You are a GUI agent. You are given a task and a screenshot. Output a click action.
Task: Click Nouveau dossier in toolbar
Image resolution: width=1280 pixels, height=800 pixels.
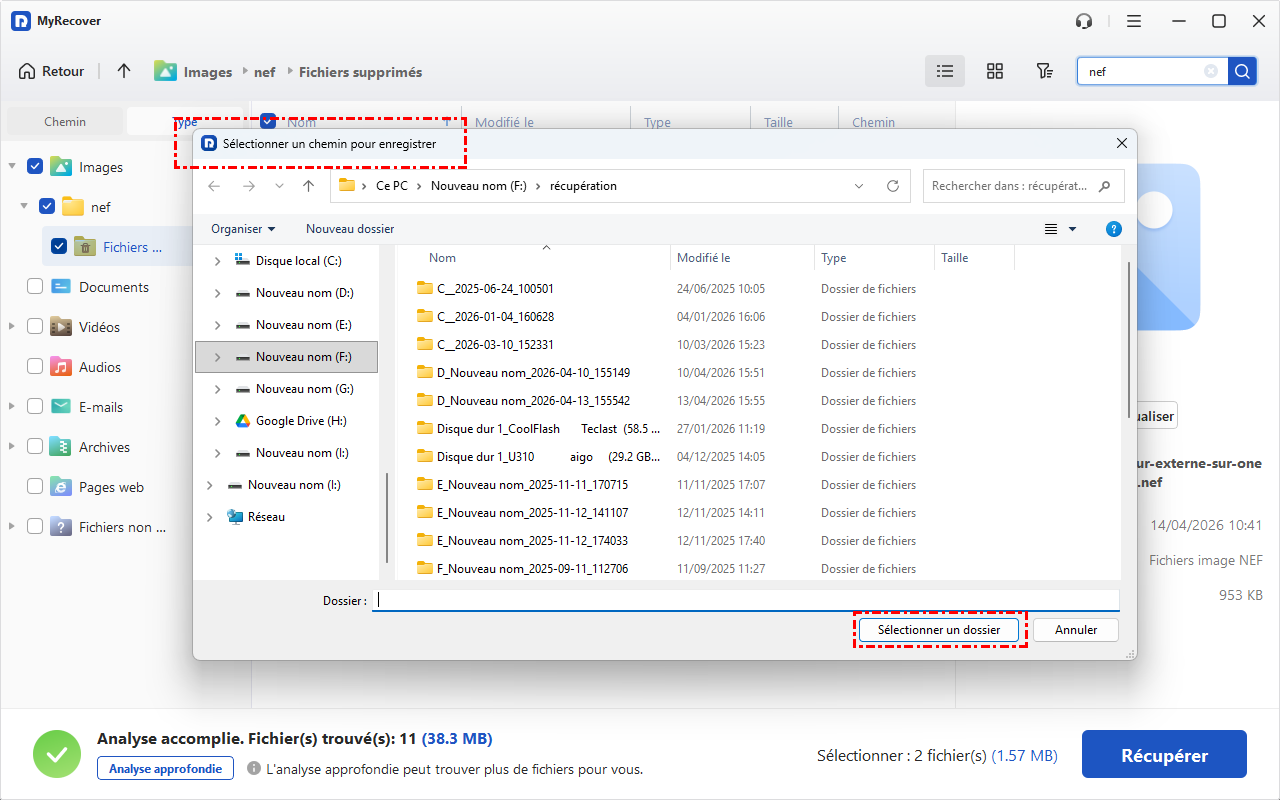[x=350, y=229]
